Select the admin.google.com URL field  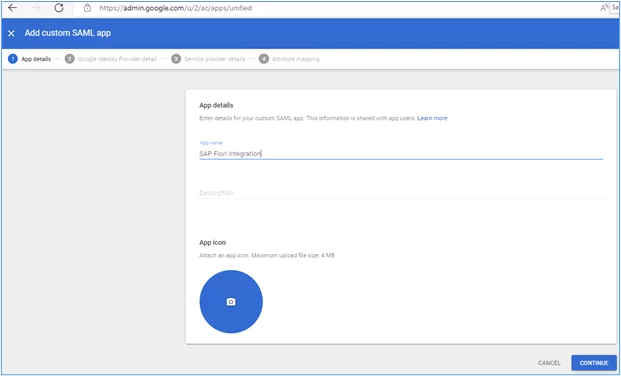pos(175,8)
